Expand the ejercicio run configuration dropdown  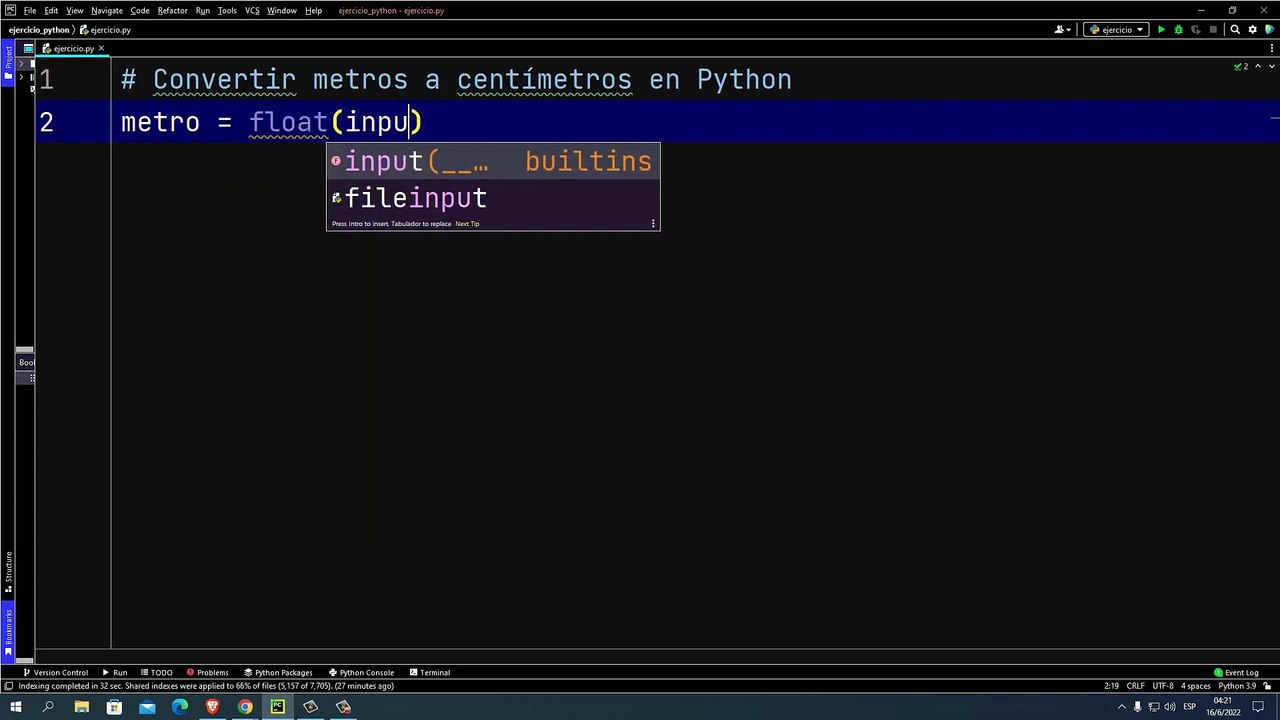[1116, 30]
